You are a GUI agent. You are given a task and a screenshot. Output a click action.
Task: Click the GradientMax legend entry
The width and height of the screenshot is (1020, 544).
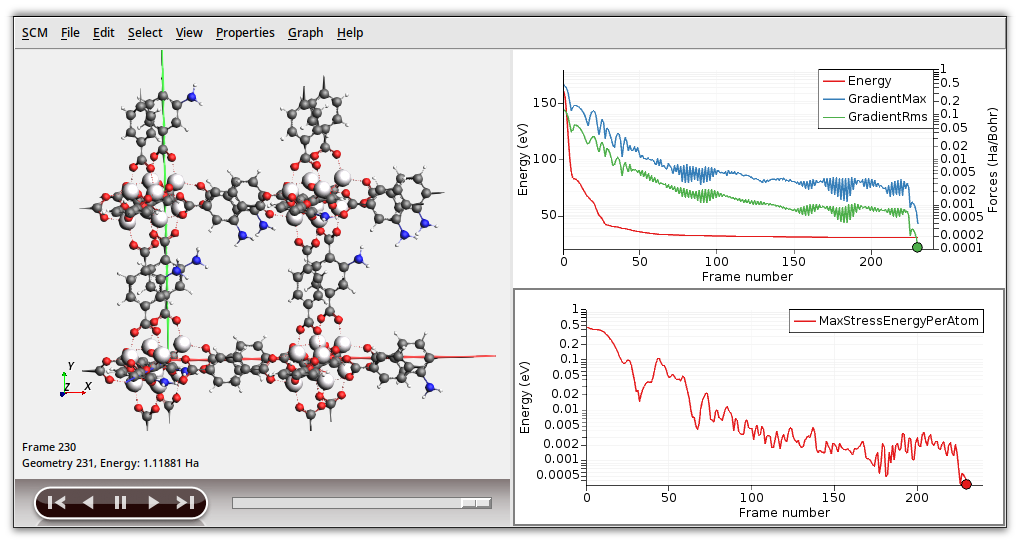(x=875, y=99)
